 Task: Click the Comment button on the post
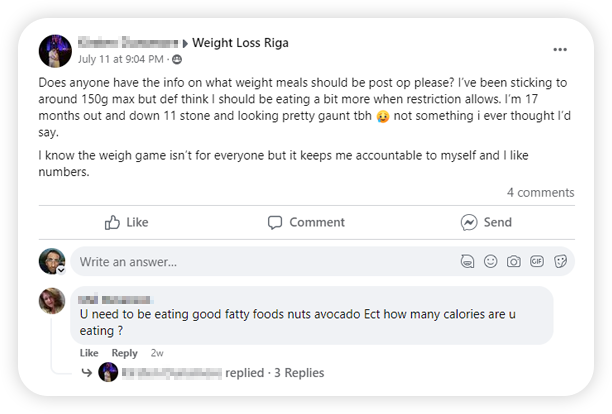(x=306, y=222)
